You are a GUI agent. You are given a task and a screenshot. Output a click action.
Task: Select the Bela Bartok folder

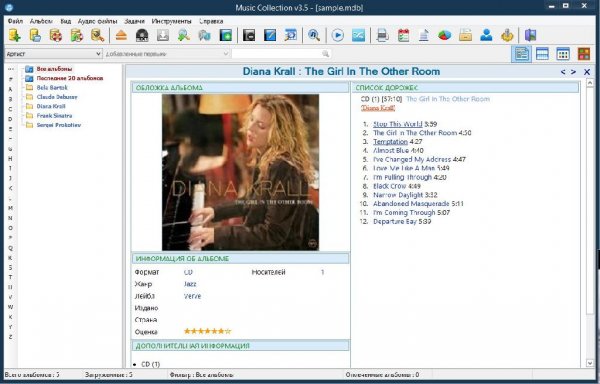click(52, 88)
